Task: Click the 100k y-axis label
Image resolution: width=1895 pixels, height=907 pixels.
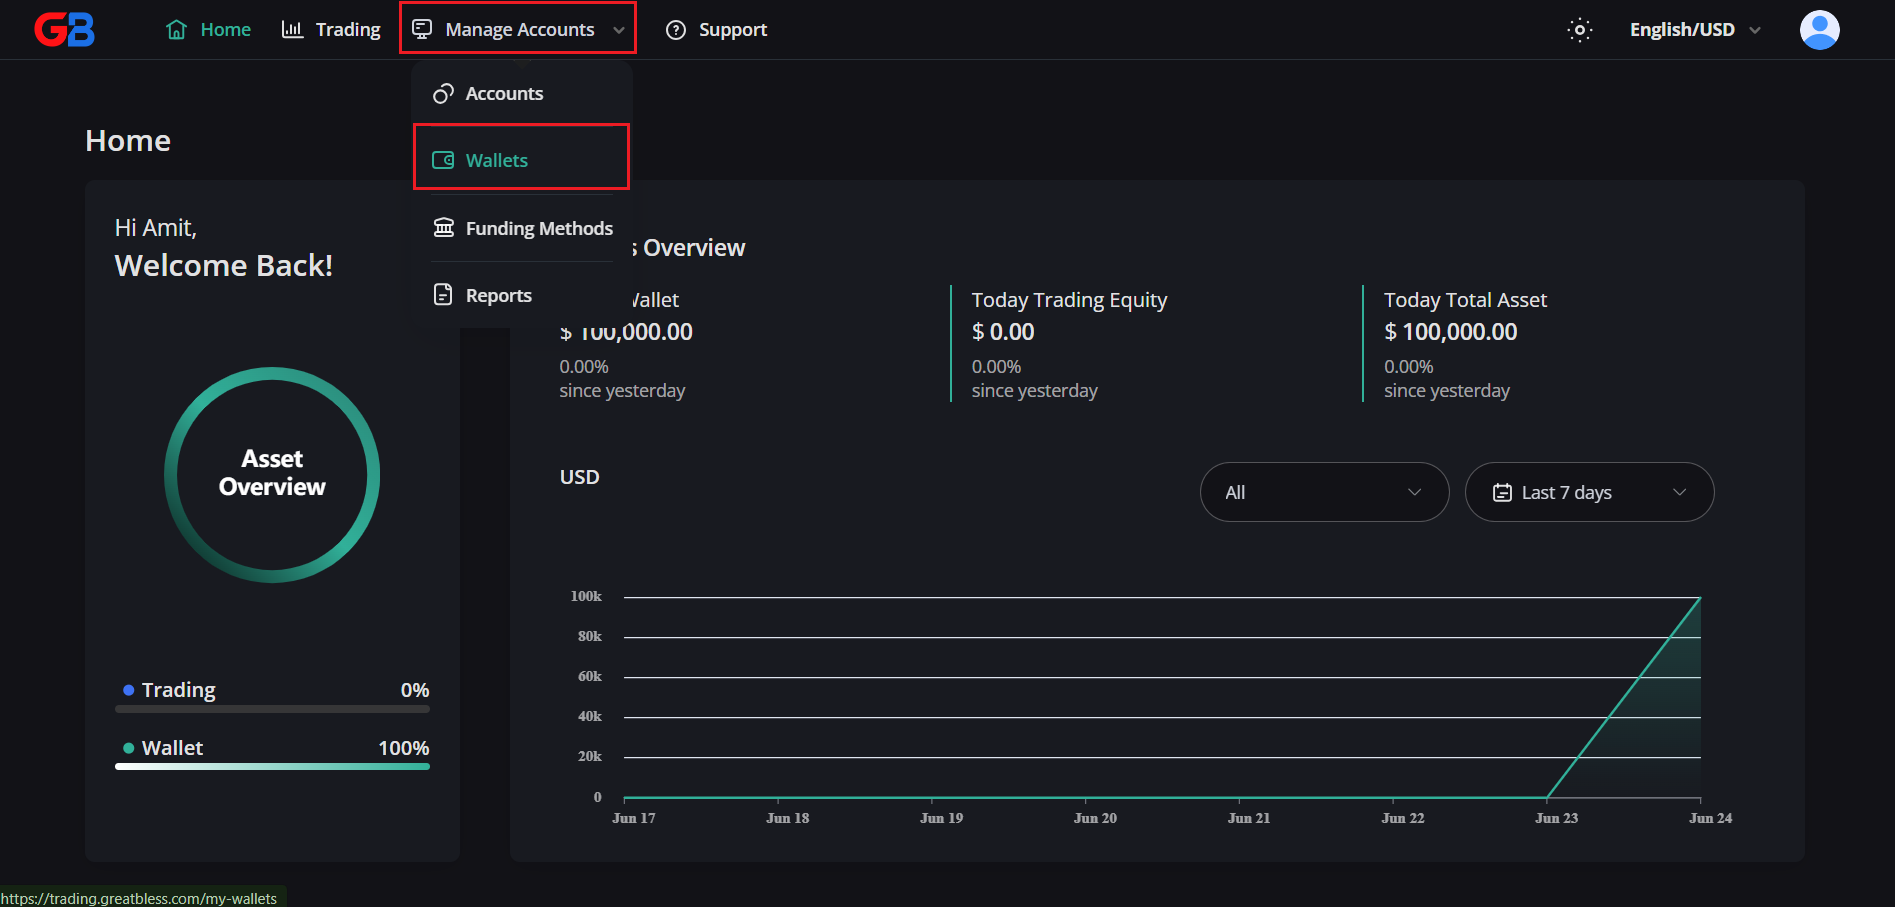Action: coord(586,596)
